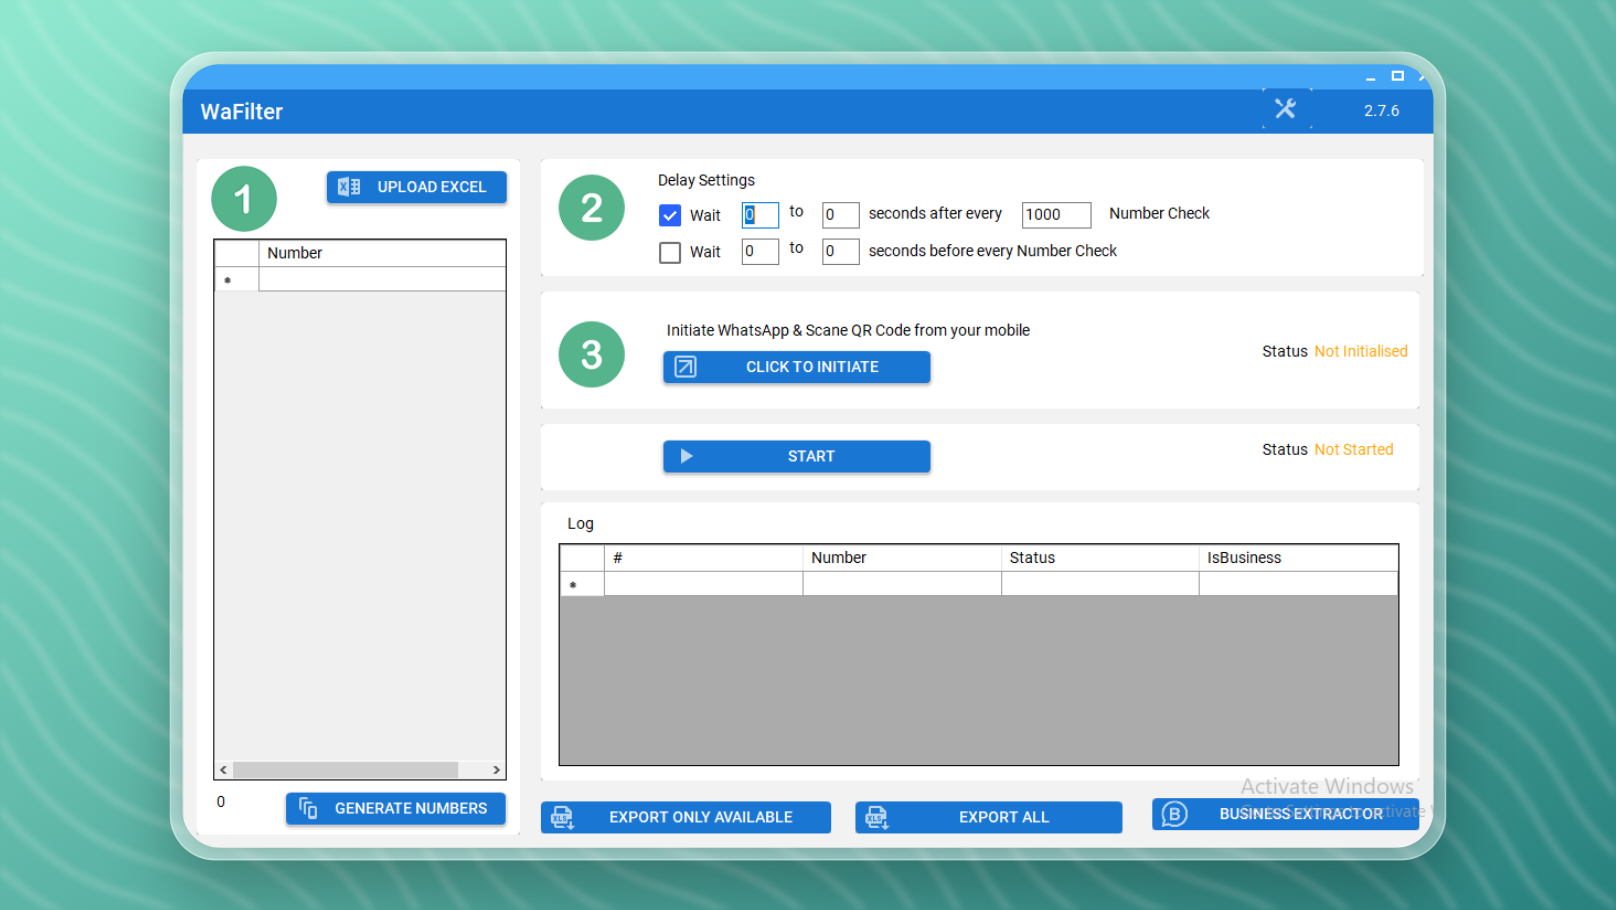1616x910 pixels.
Task: Click the Number column header in Log
Action: (900, 558)
